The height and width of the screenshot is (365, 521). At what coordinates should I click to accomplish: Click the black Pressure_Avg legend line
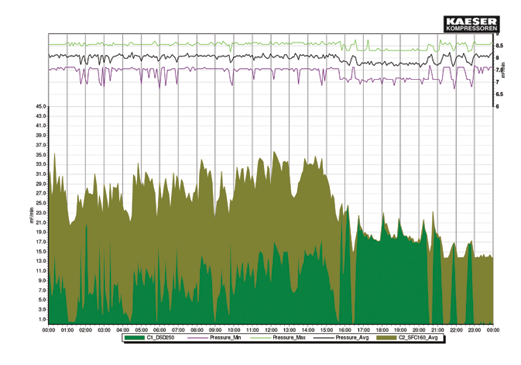(x=323, y=338)
